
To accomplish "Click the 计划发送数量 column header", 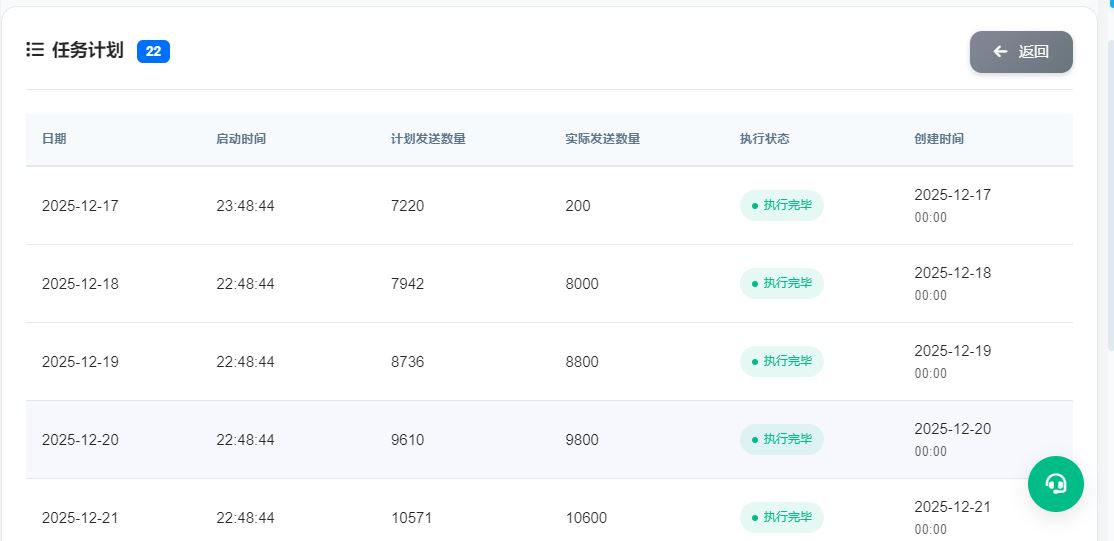I will 428,139.
